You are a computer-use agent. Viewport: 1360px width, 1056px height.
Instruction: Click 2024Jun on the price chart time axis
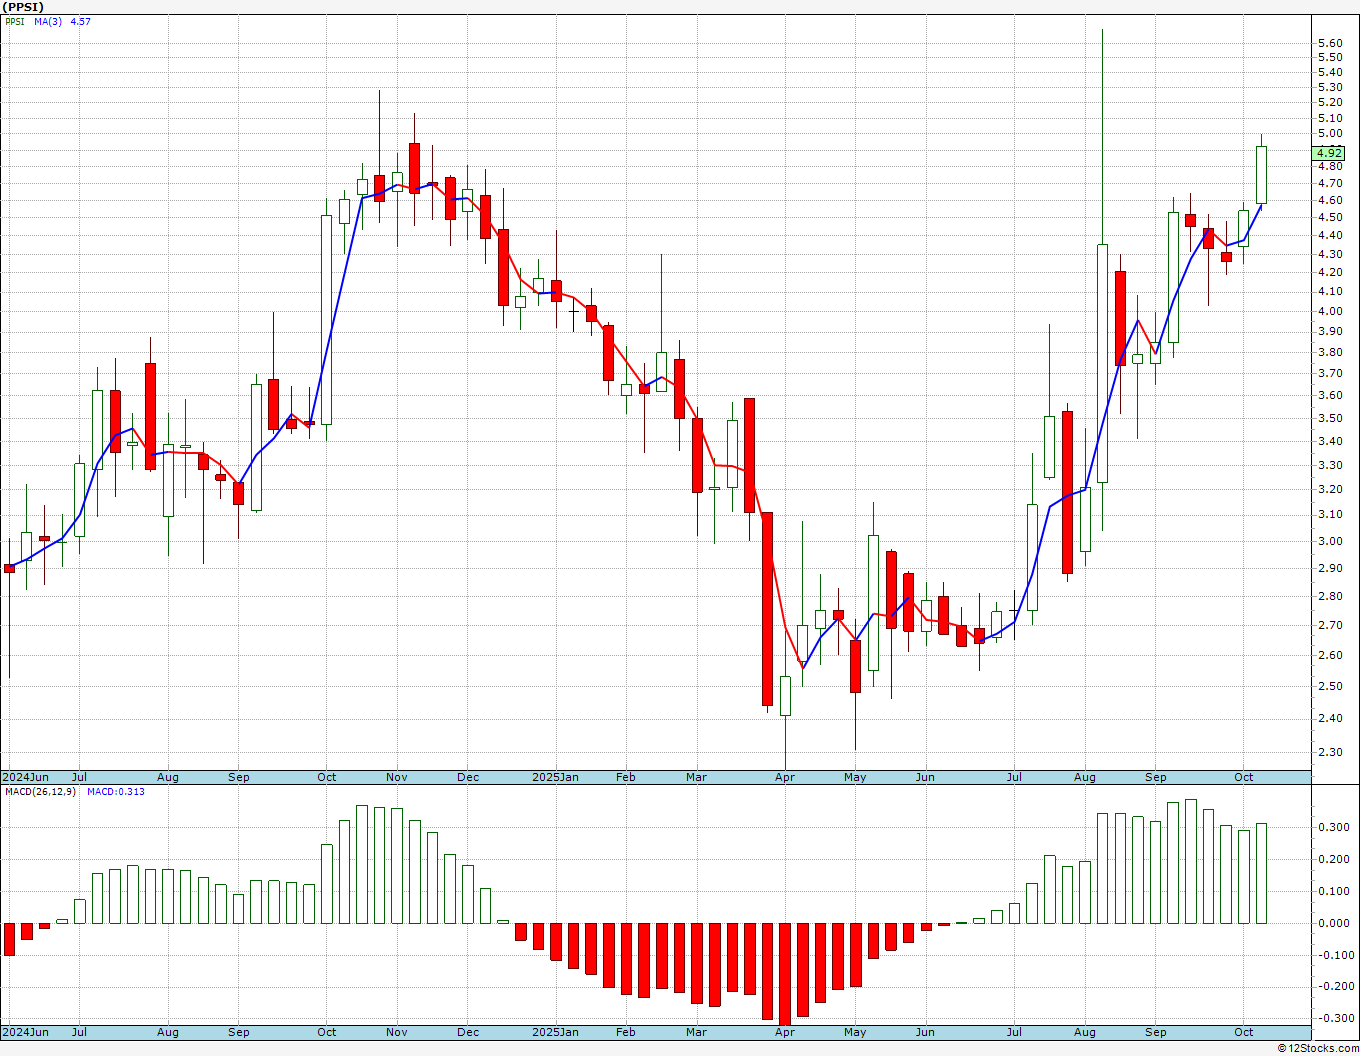click(25, 777)
